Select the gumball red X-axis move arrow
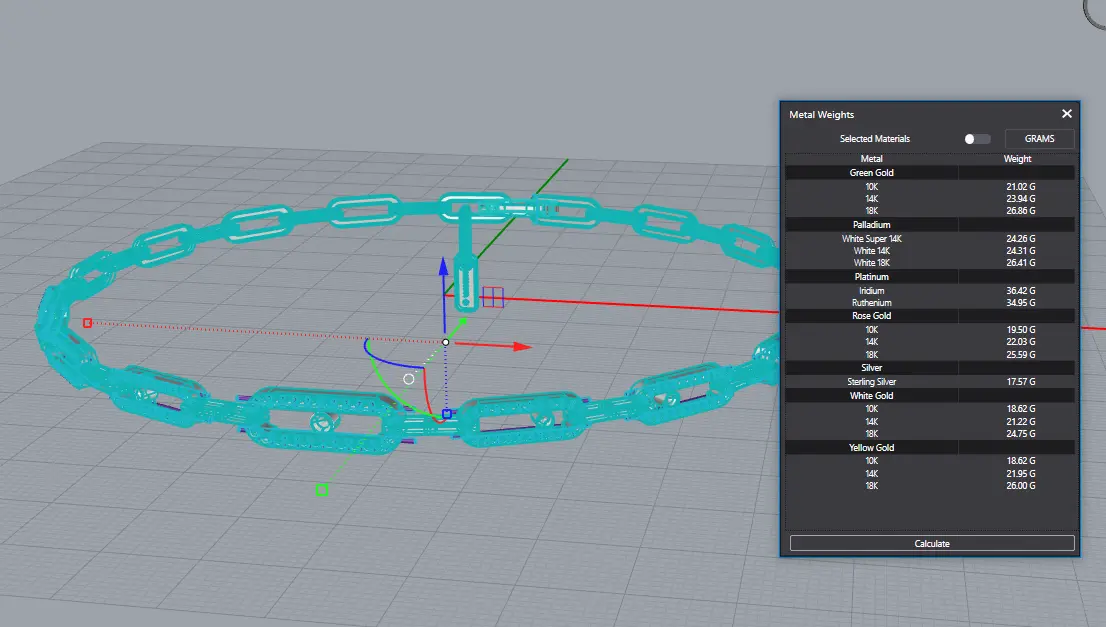The image size is (1106, 627). 522,346
